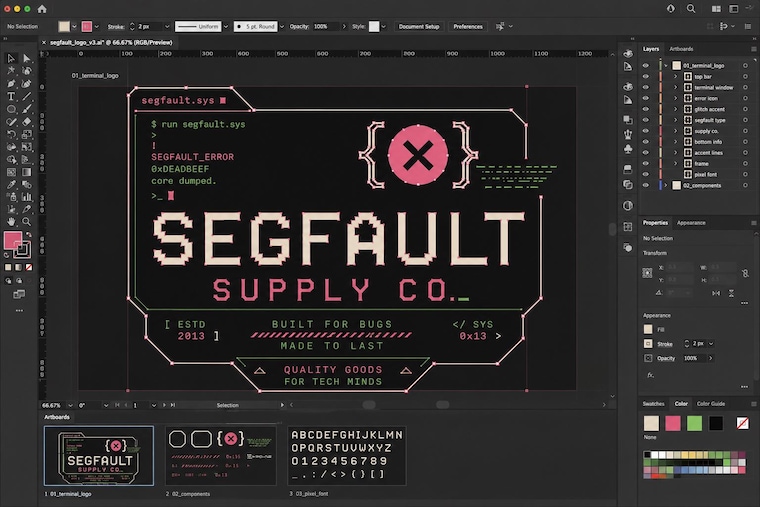Open Layers panel options menu icon
The height and width of the screenshot is (507, 760).
[754, 49]
